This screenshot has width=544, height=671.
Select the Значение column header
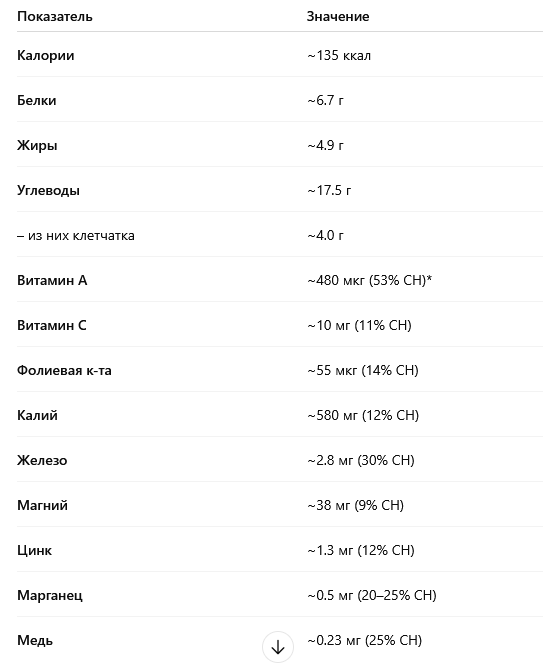[x=338, y=16]
